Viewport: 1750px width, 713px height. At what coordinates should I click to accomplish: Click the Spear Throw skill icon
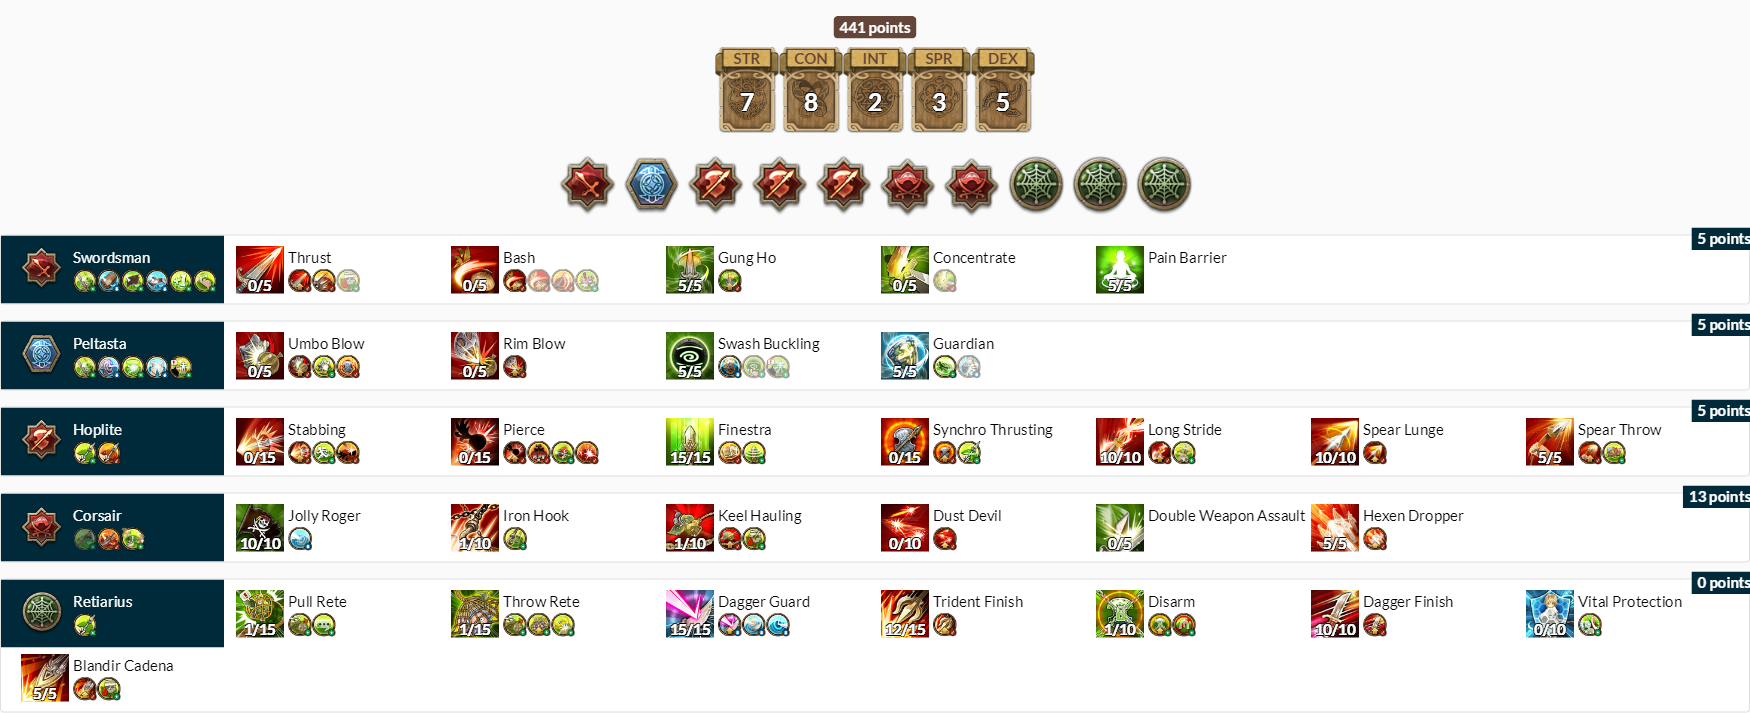click(1550, 442)
